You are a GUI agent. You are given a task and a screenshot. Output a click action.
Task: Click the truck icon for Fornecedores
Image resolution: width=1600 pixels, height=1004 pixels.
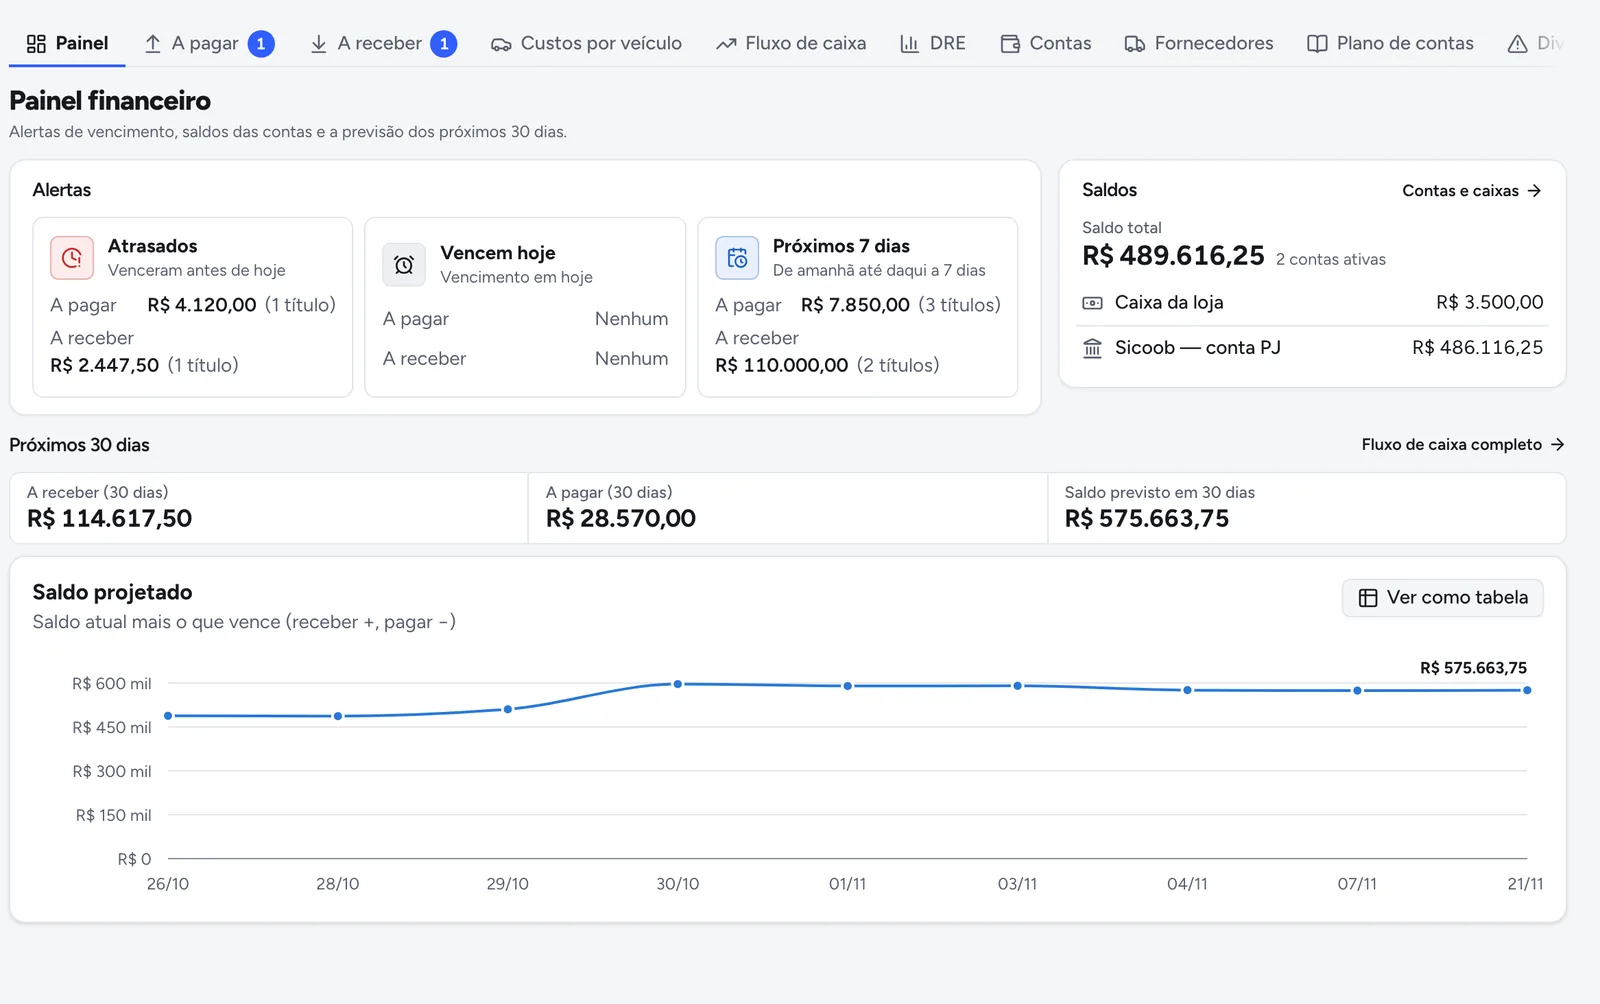(1135, 44)
